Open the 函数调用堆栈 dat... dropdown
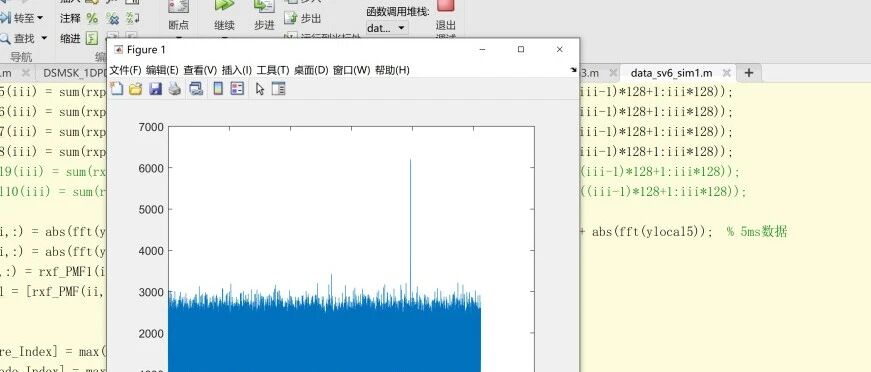The width and height of the screenshot is (871, 372). pyautogui.click(x=387, y=28)
